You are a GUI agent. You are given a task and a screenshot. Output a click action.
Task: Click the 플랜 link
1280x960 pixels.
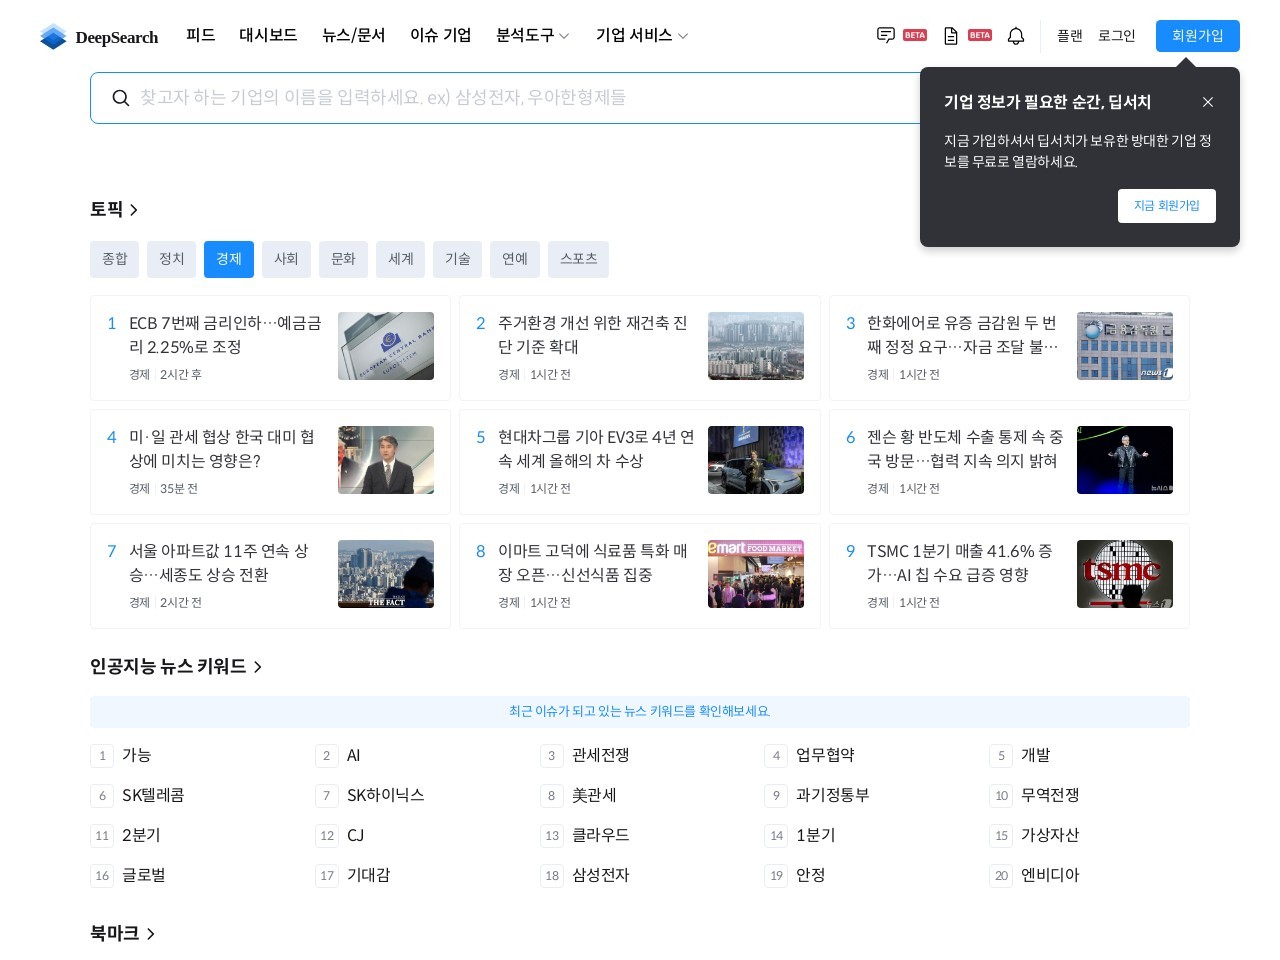[x=1070, y=36]
